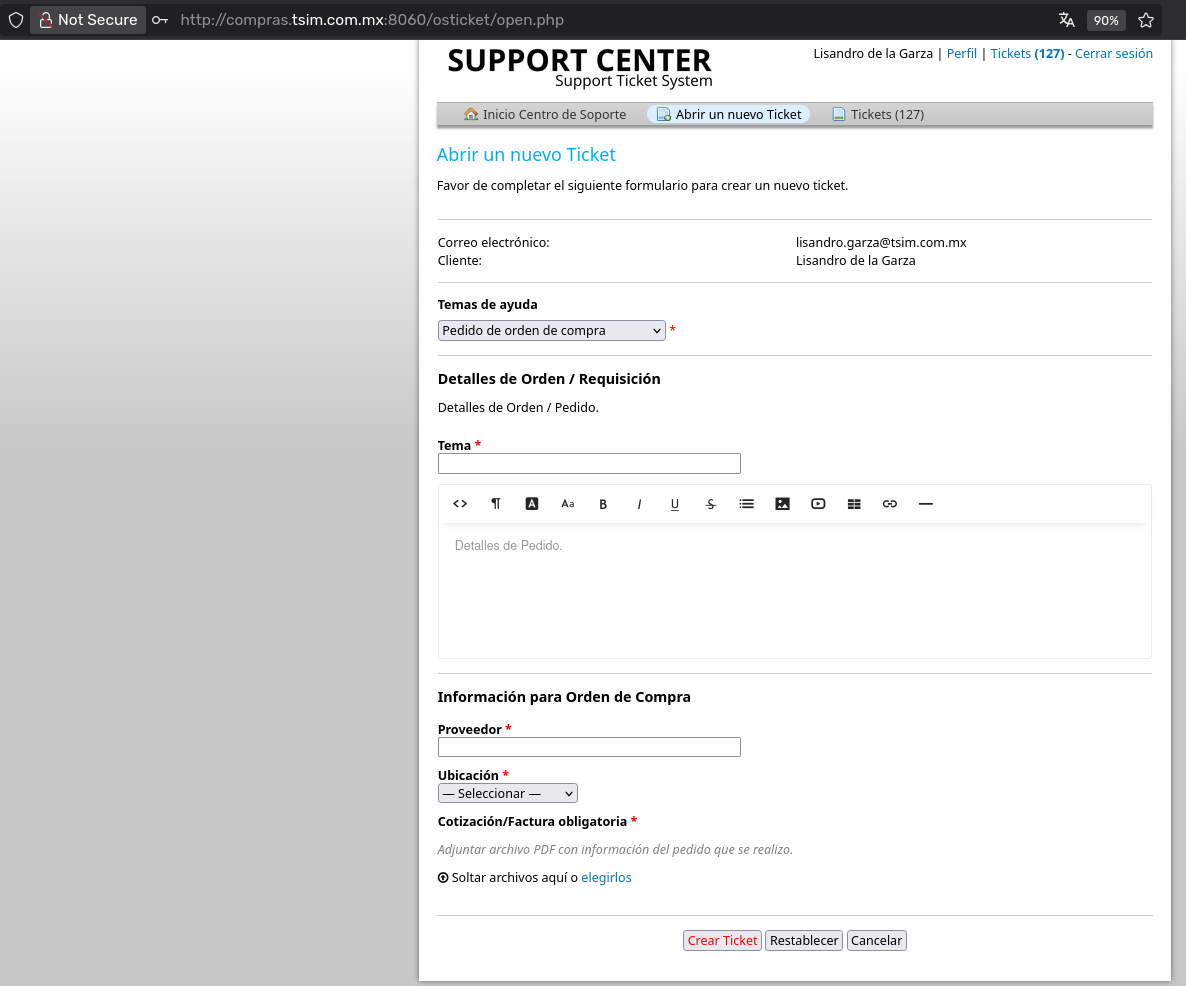The image size is (1186, 986).
Task: Insert a video in editor
Action: 818,504
